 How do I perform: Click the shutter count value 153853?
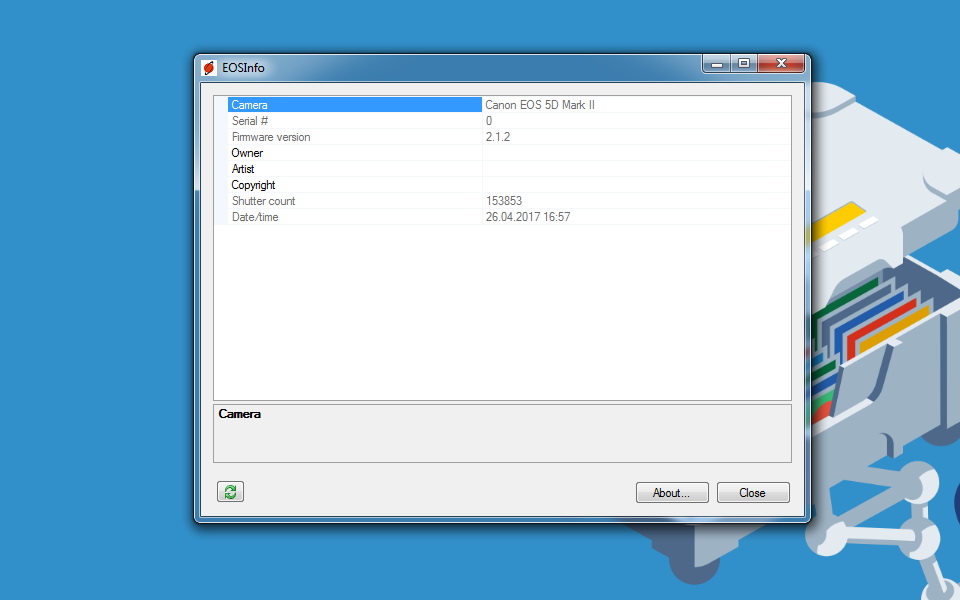504,201
